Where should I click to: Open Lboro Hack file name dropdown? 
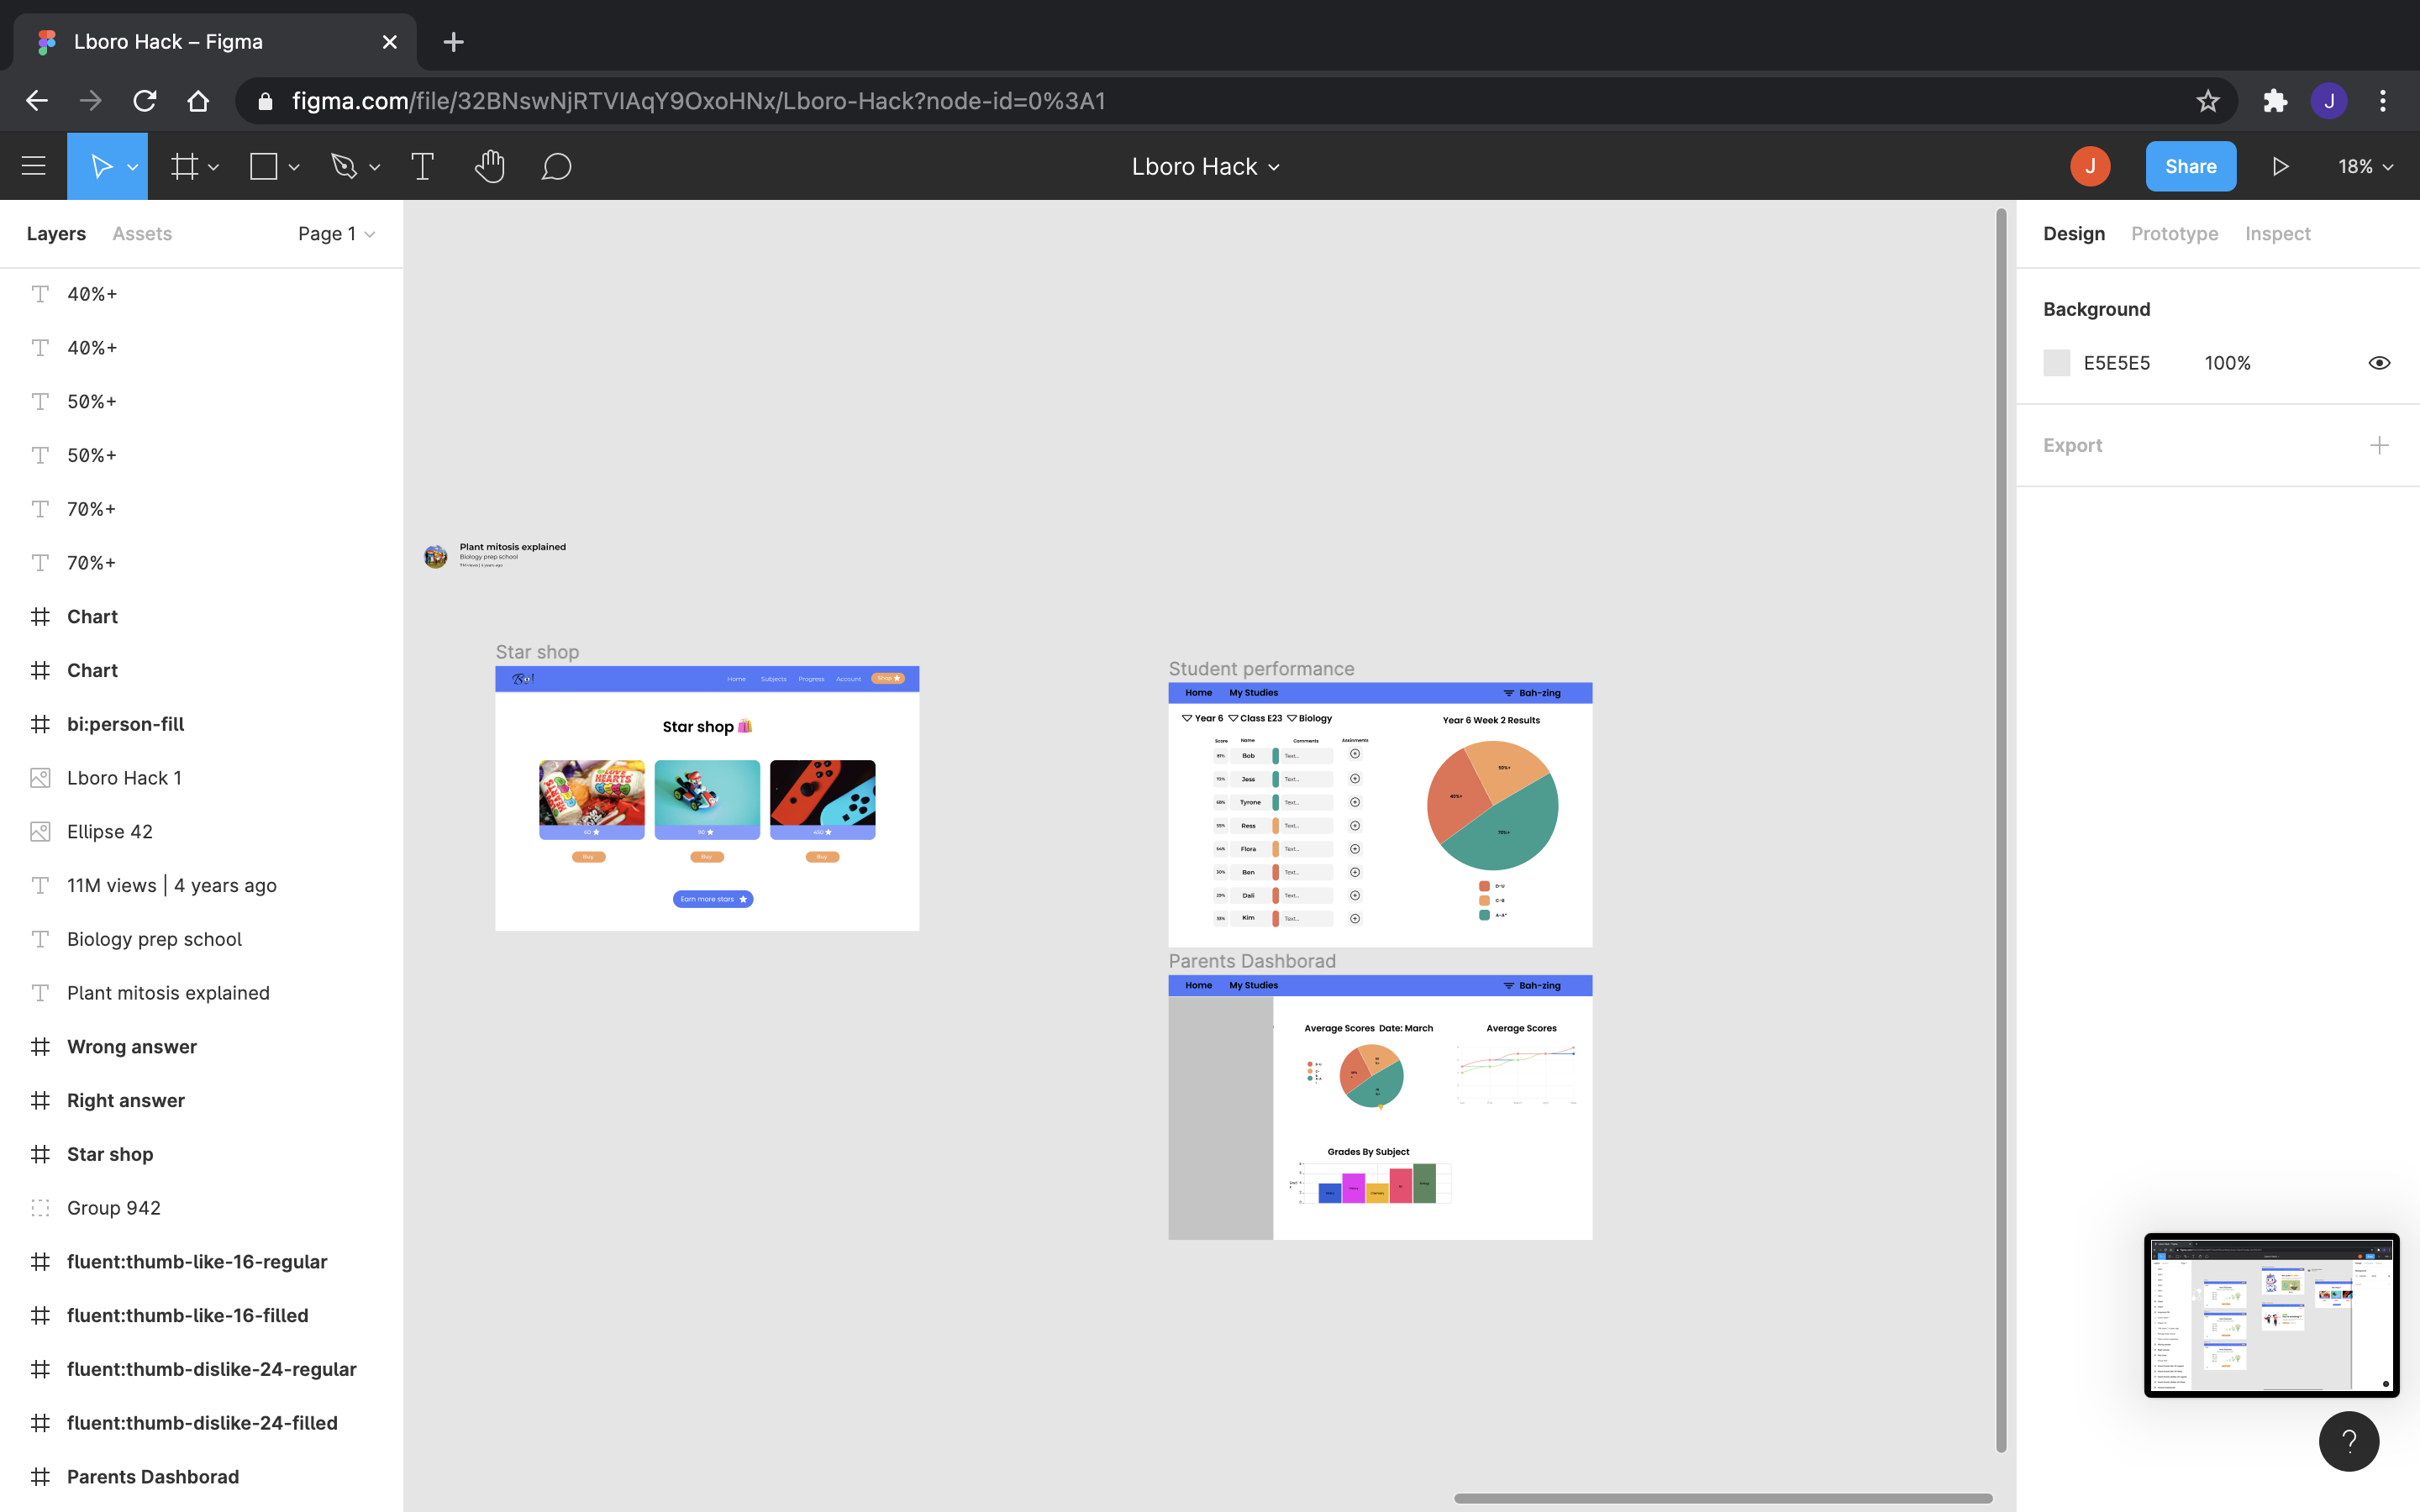tap(1205, 166)
